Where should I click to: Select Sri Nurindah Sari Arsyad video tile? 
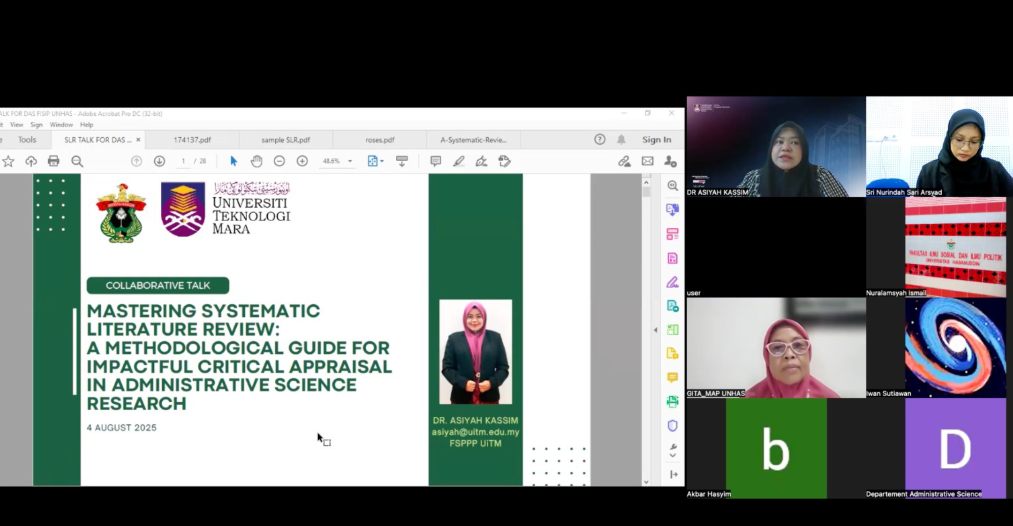point(939,146)
